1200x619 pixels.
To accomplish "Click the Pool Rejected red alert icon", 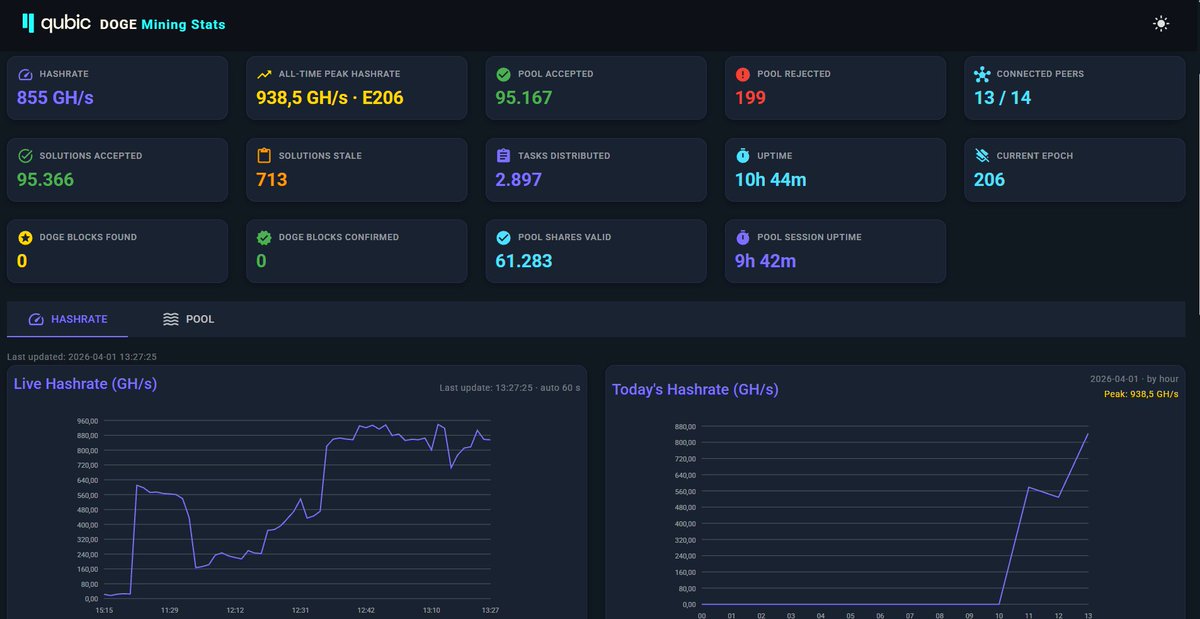I will tap(743, 74).
